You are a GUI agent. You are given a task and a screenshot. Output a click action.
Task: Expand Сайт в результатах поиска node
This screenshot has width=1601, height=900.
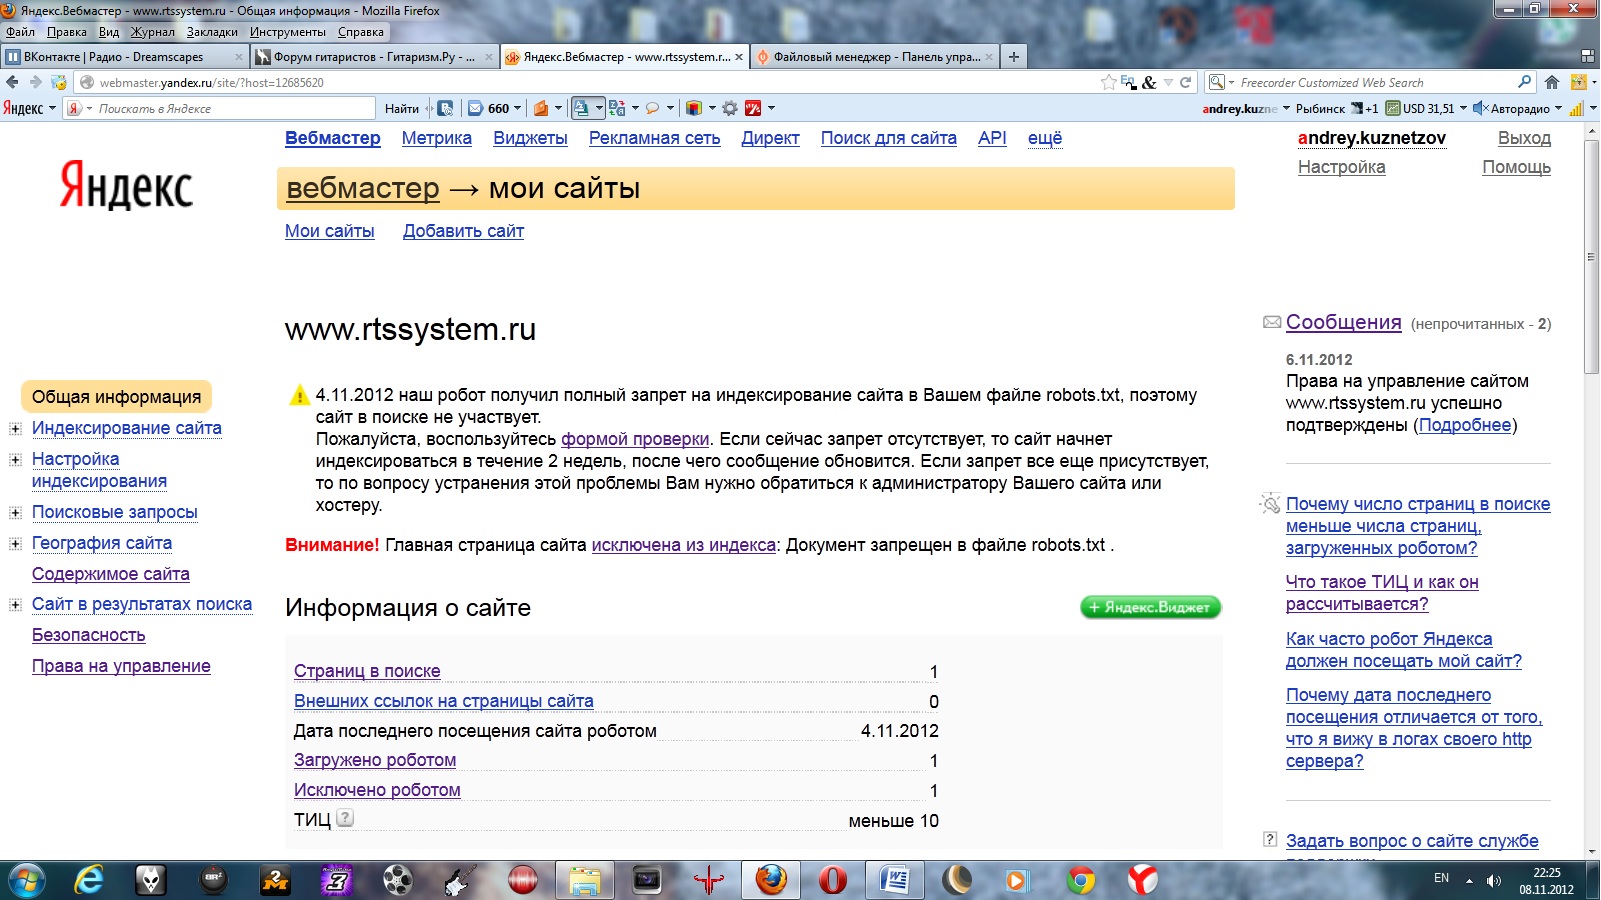15,605
